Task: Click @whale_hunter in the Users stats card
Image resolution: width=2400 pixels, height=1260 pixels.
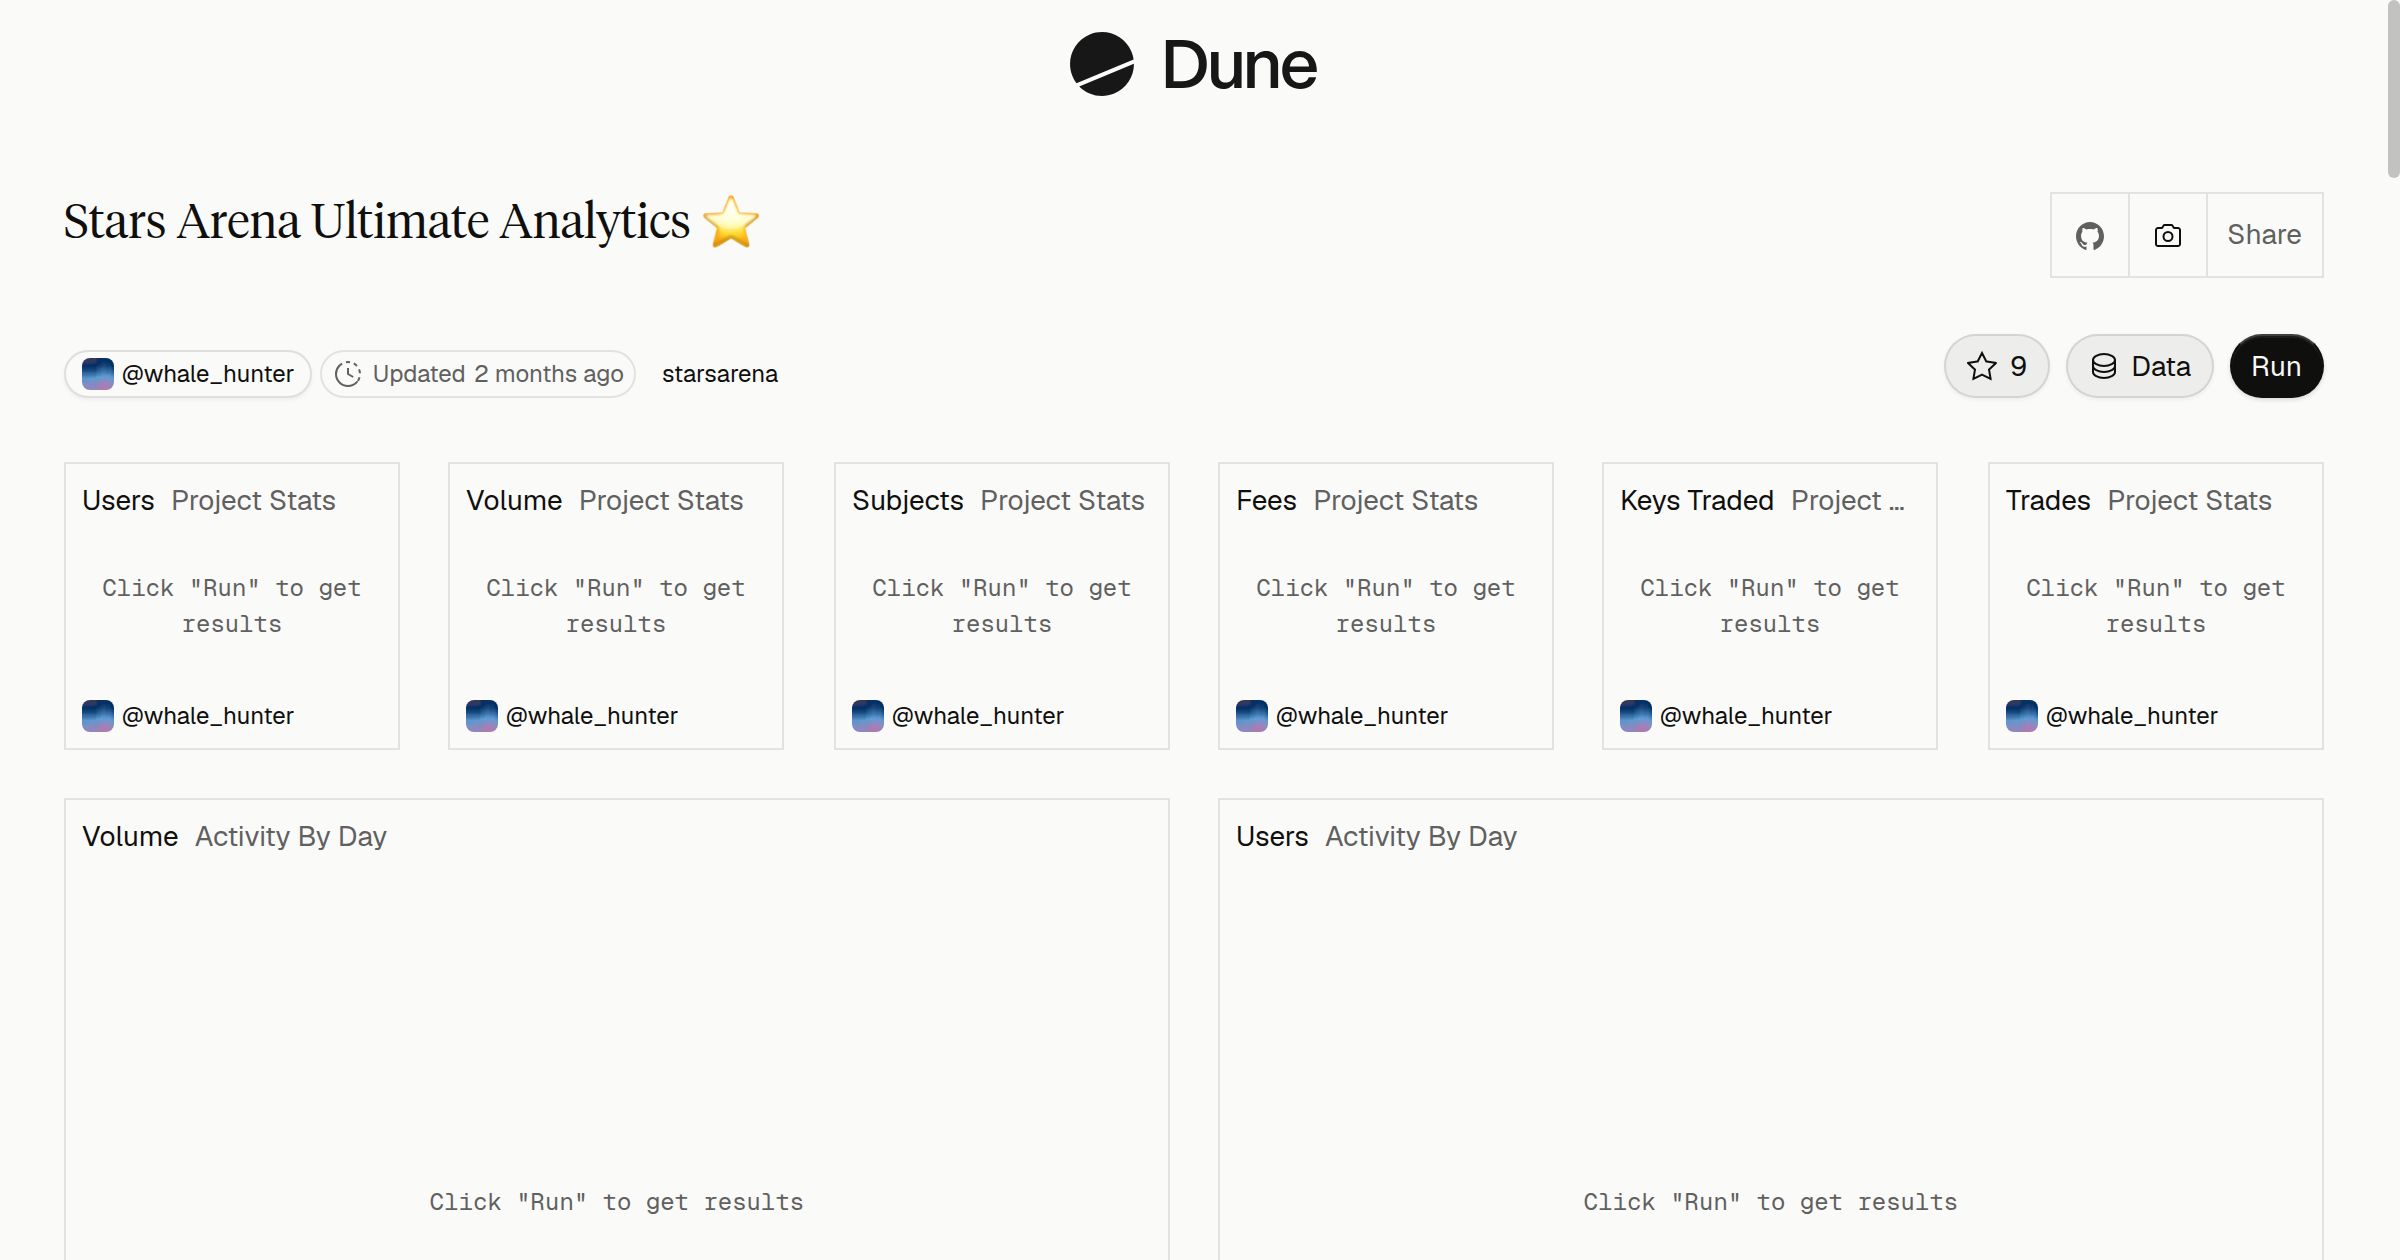Action: pyautogui.click(x=208, y=716)
